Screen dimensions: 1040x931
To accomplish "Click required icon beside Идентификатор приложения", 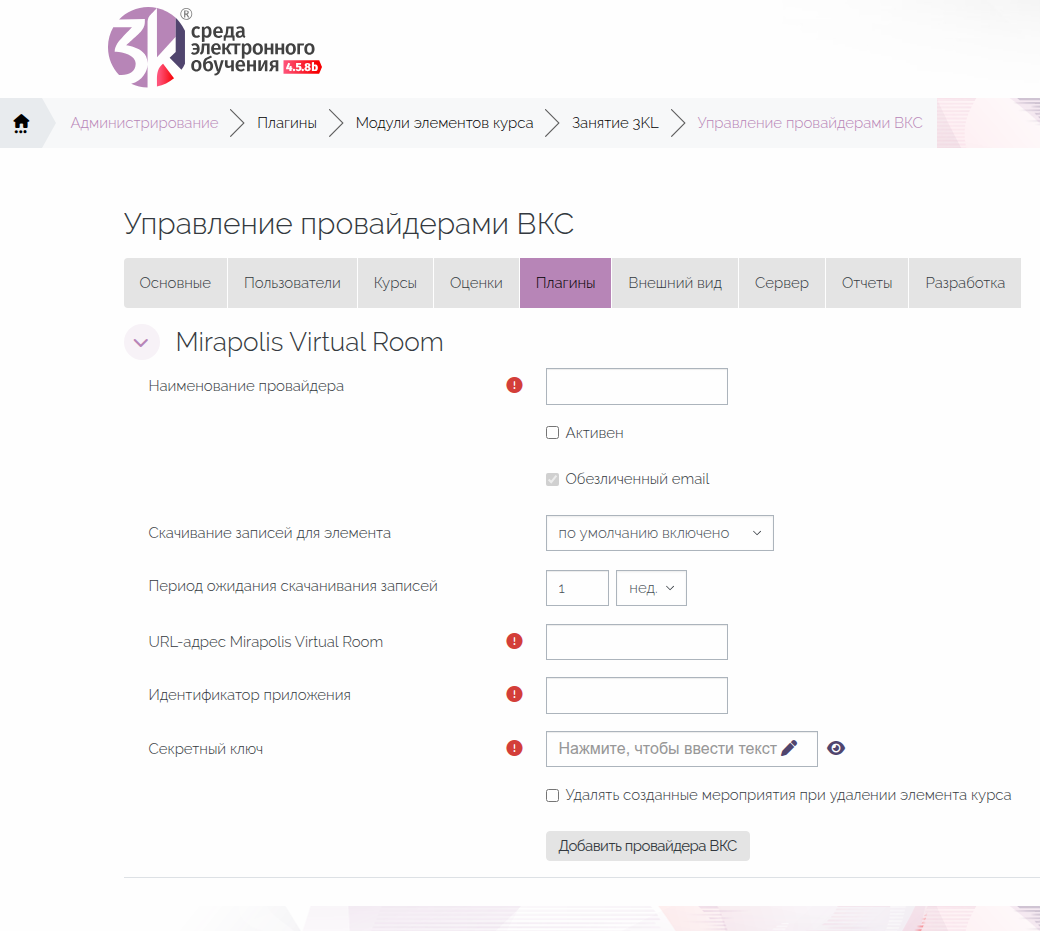I will (515, 694).
